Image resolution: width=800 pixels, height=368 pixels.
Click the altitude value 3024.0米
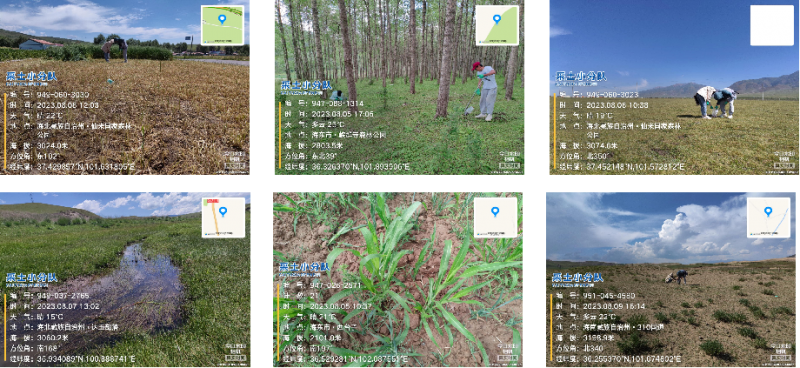pyautogui.click(x=52, y=146)
